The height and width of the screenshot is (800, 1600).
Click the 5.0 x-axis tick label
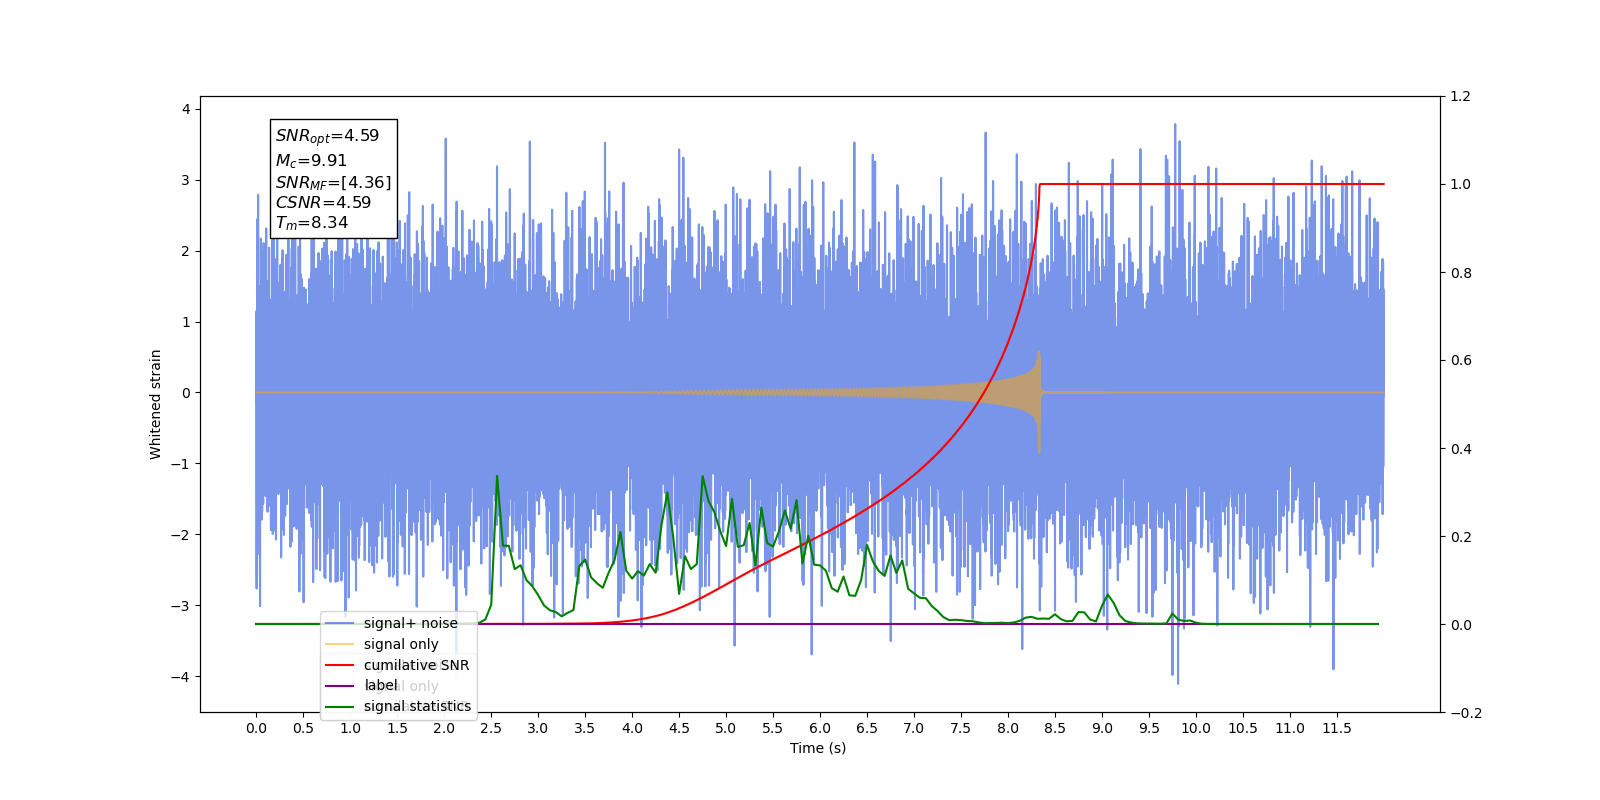(x=726, y=728)
